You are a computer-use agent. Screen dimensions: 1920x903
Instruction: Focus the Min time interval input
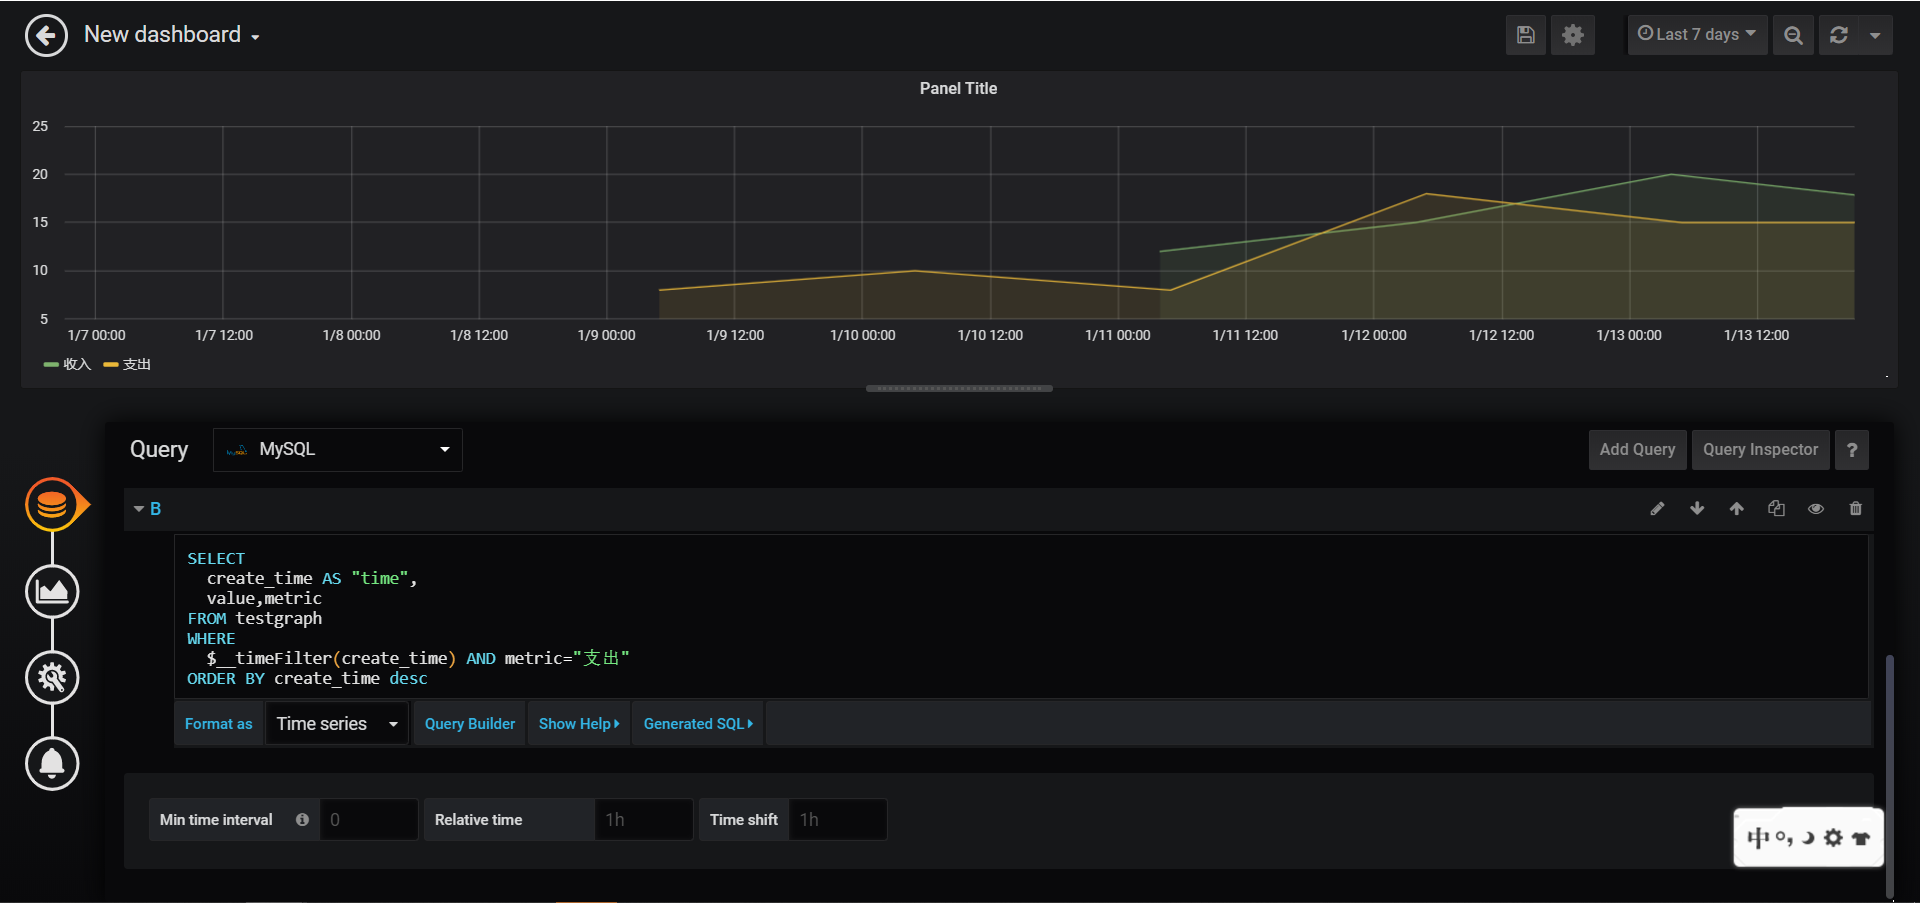[369, 820]
